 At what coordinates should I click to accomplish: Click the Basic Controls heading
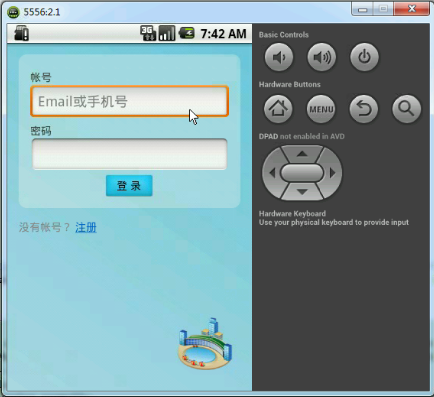284,35
